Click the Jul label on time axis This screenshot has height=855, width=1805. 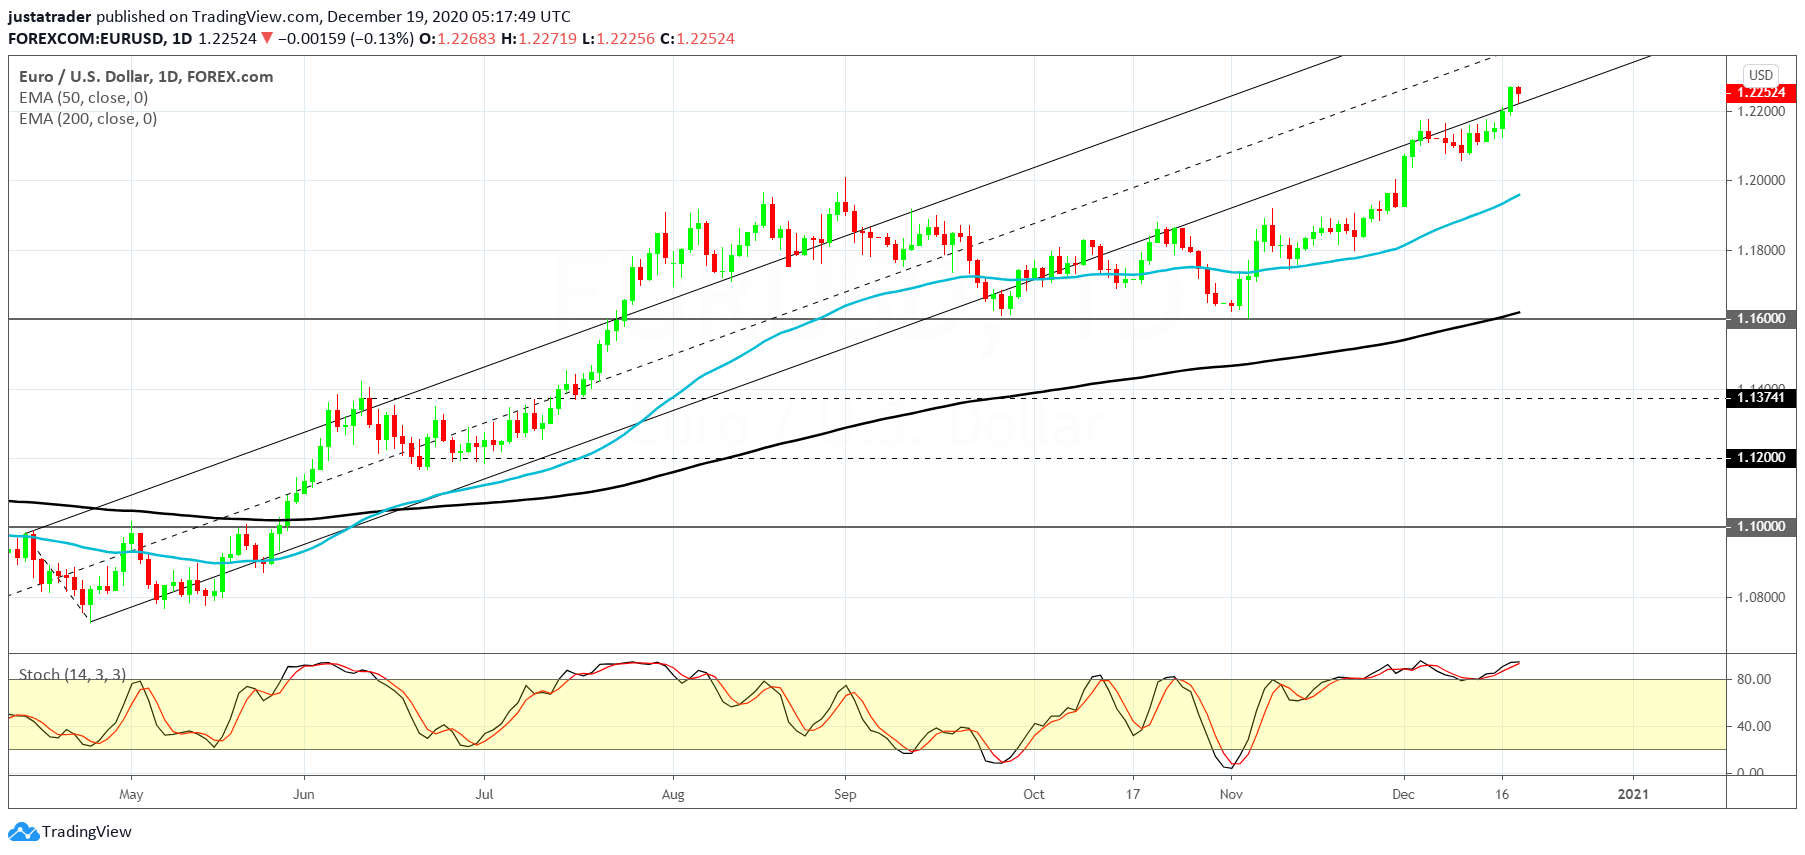[484, 795]
